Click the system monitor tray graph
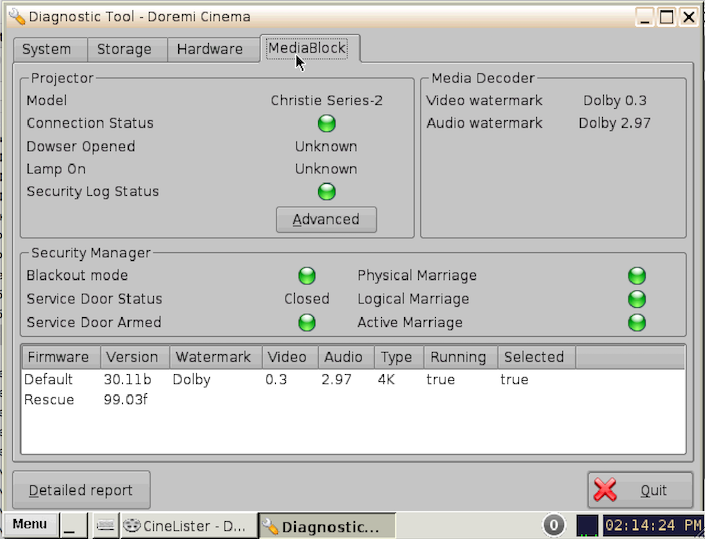 click(x=587, y=526)
